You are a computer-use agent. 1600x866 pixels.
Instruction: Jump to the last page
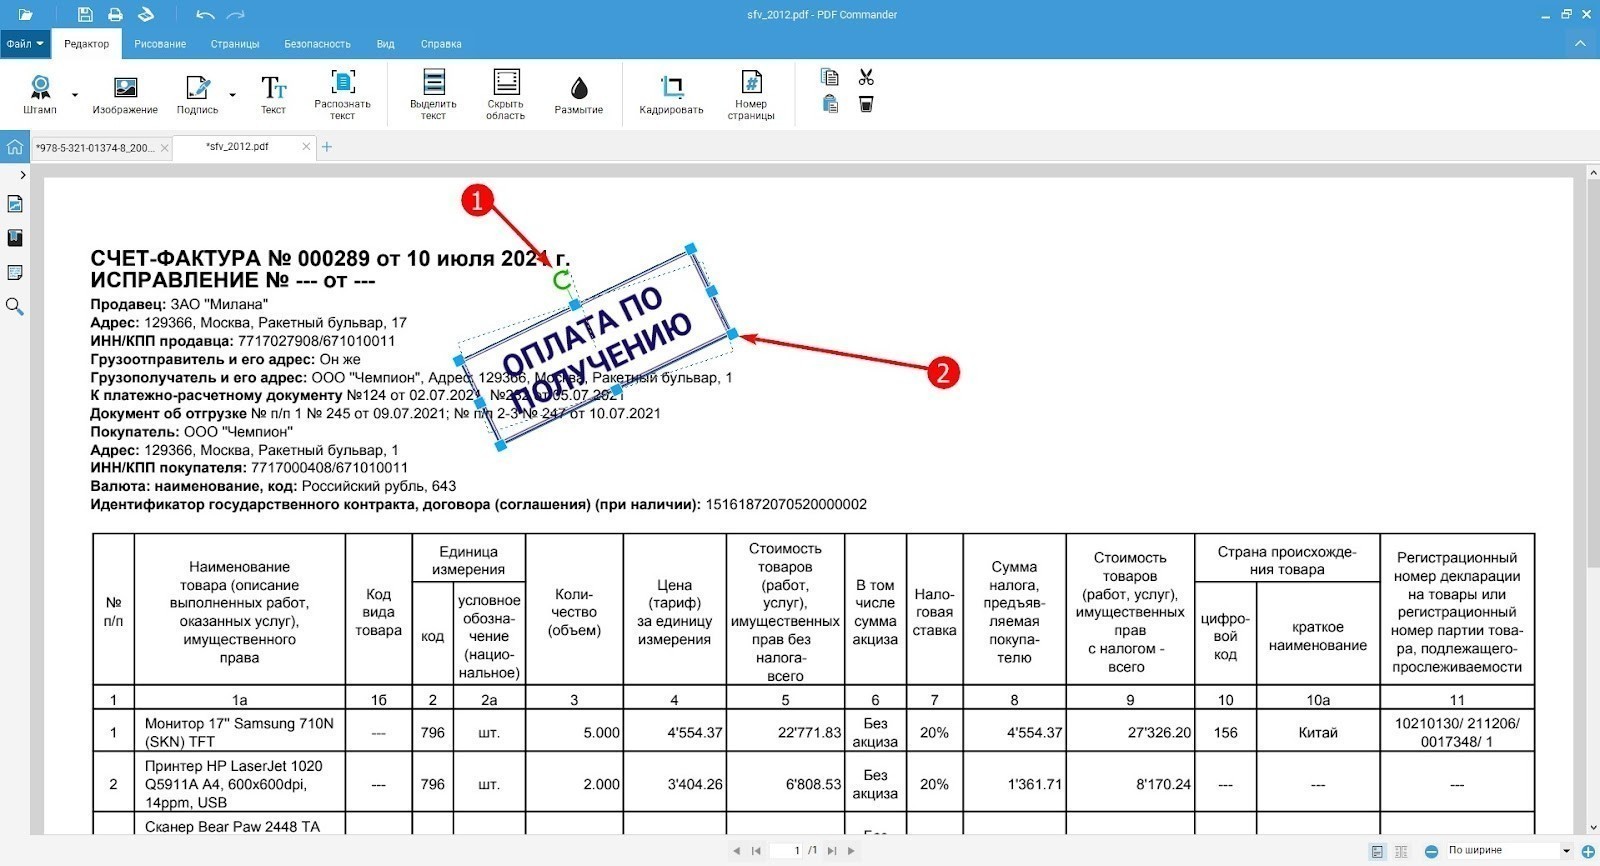click(x=832, y=851)
